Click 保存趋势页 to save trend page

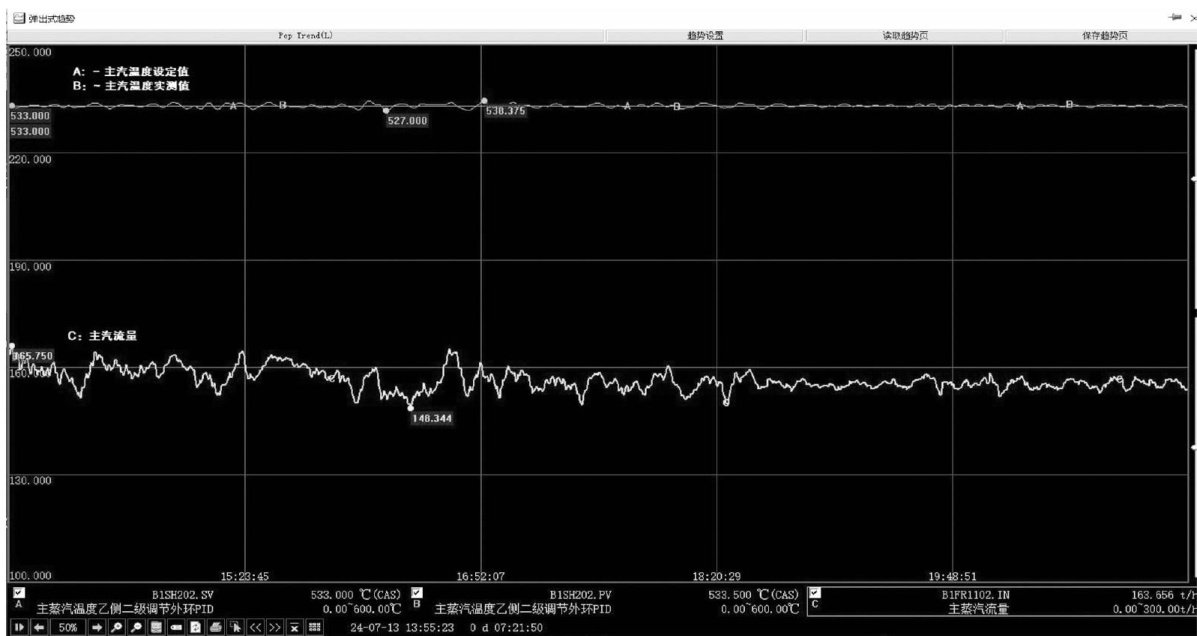coord(1104,35)
